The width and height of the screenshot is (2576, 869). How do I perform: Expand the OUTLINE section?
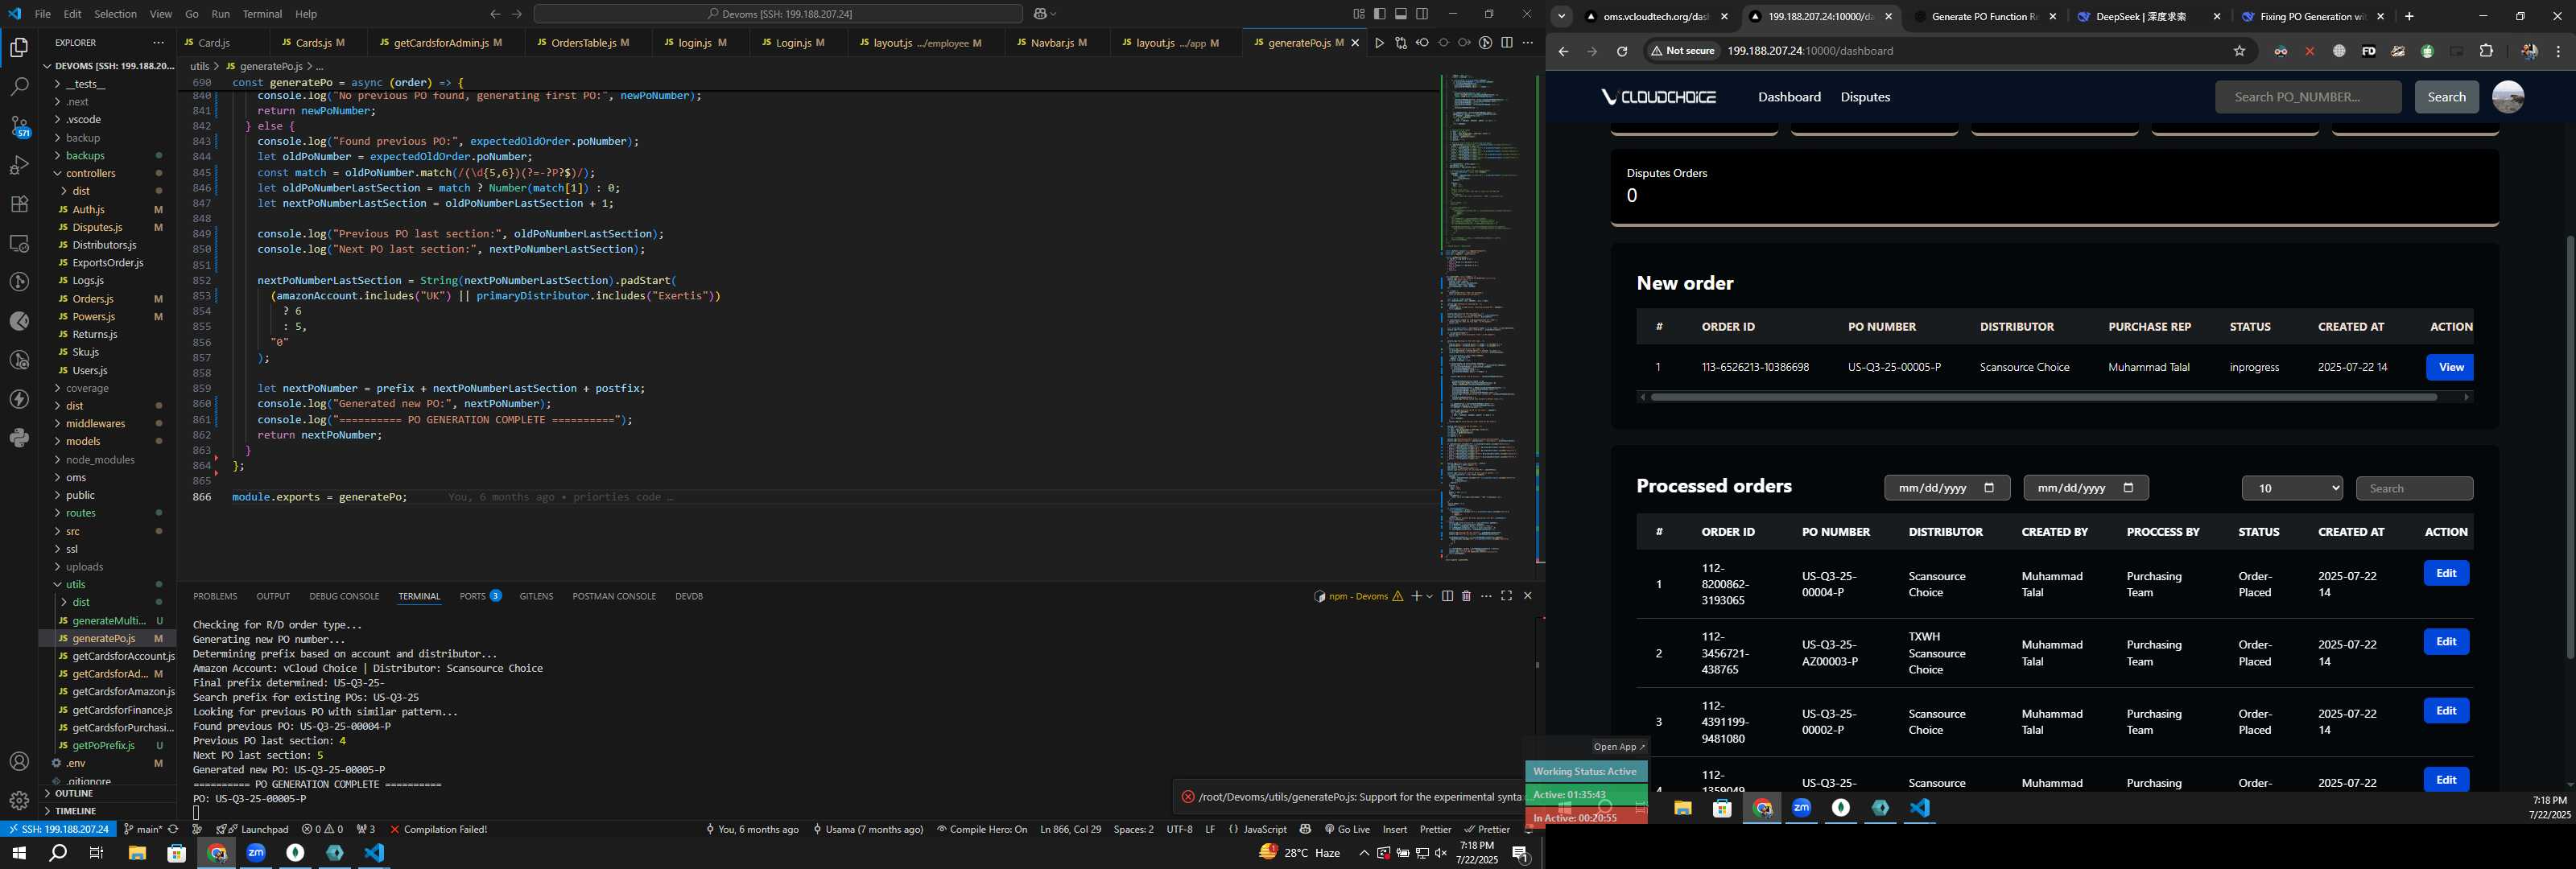74,794
